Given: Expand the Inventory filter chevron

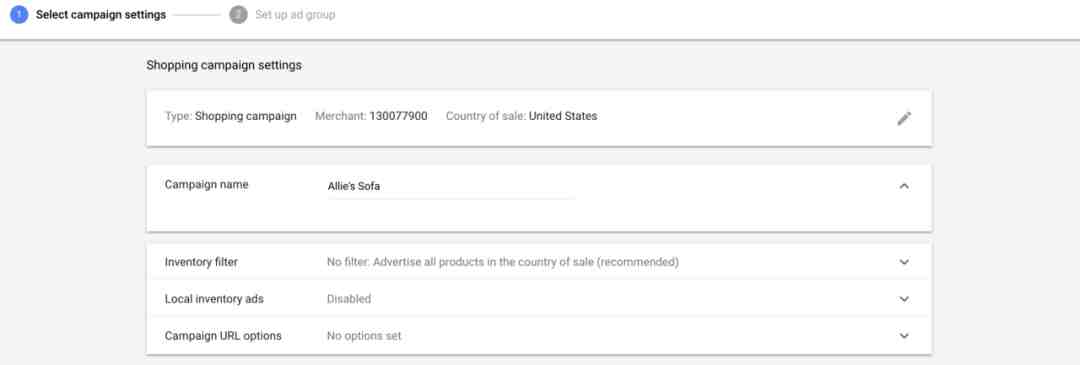Looking at the screenshot, I should 904,262.
